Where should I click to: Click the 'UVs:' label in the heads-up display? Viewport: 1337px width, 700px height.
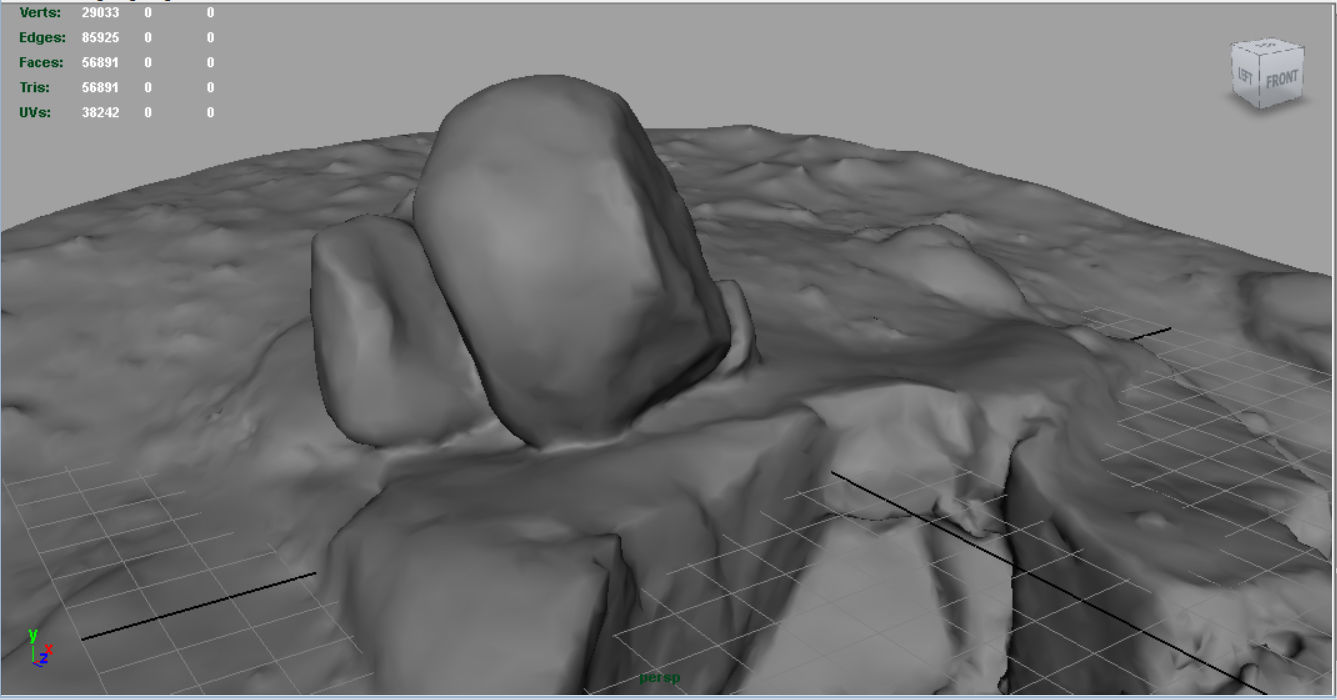(35, 113)
